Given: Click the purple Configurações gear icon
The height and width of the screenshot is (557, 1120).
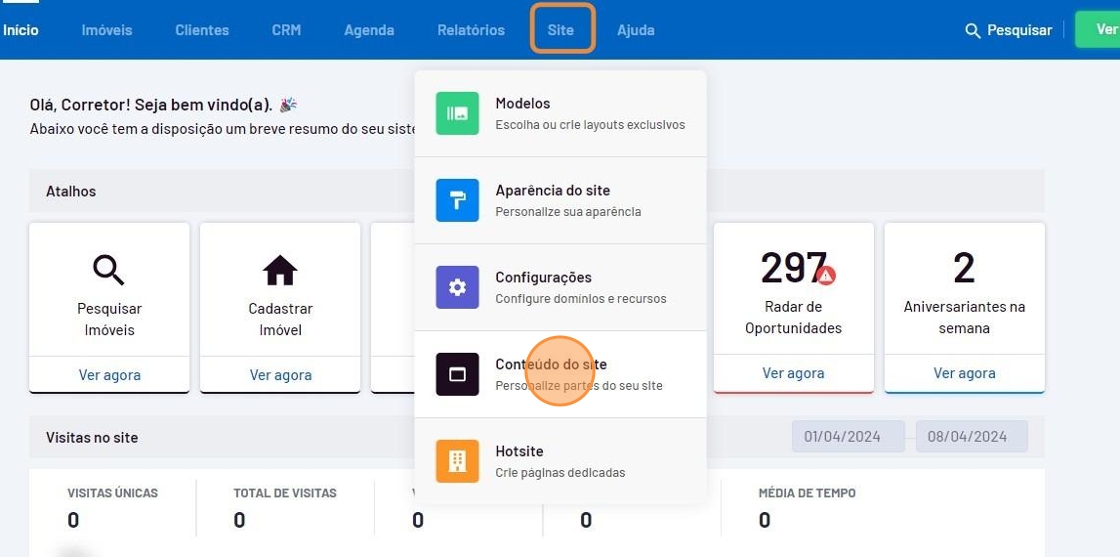Looking at the screenshot, I should (457, 287).
